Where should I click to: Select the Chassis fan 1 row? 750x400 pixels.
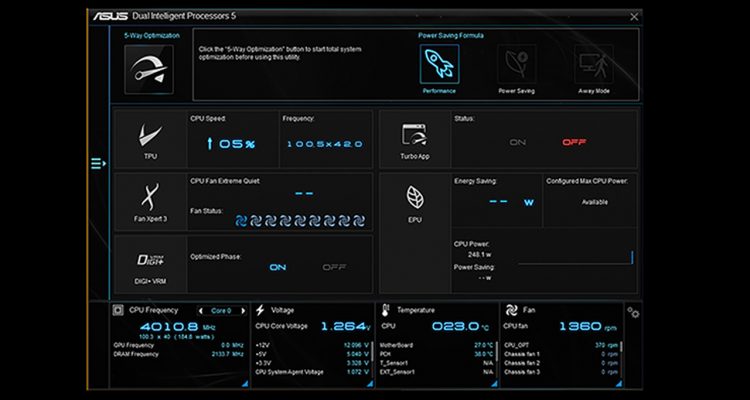click(561, 355)
